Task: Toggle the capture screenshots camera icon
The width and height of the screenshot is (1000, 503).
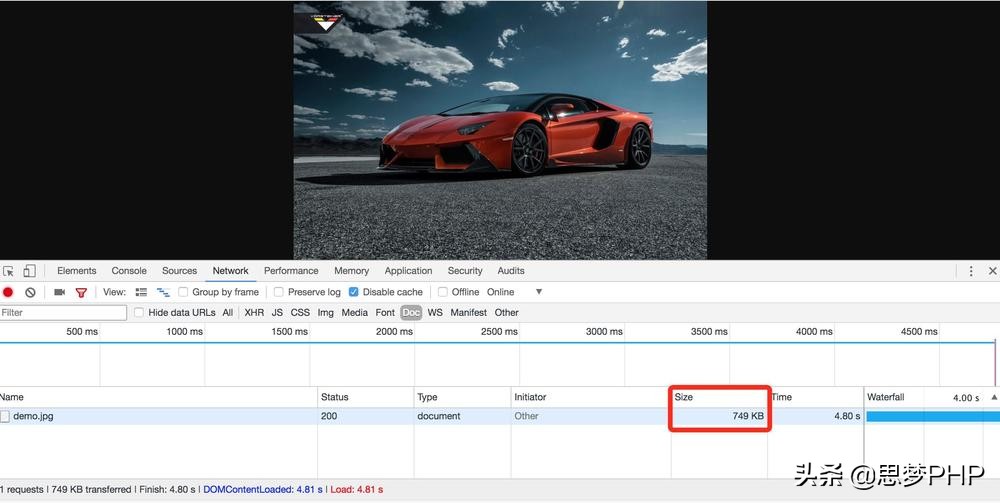Action: pyautogui.click(x=59, y=292)
